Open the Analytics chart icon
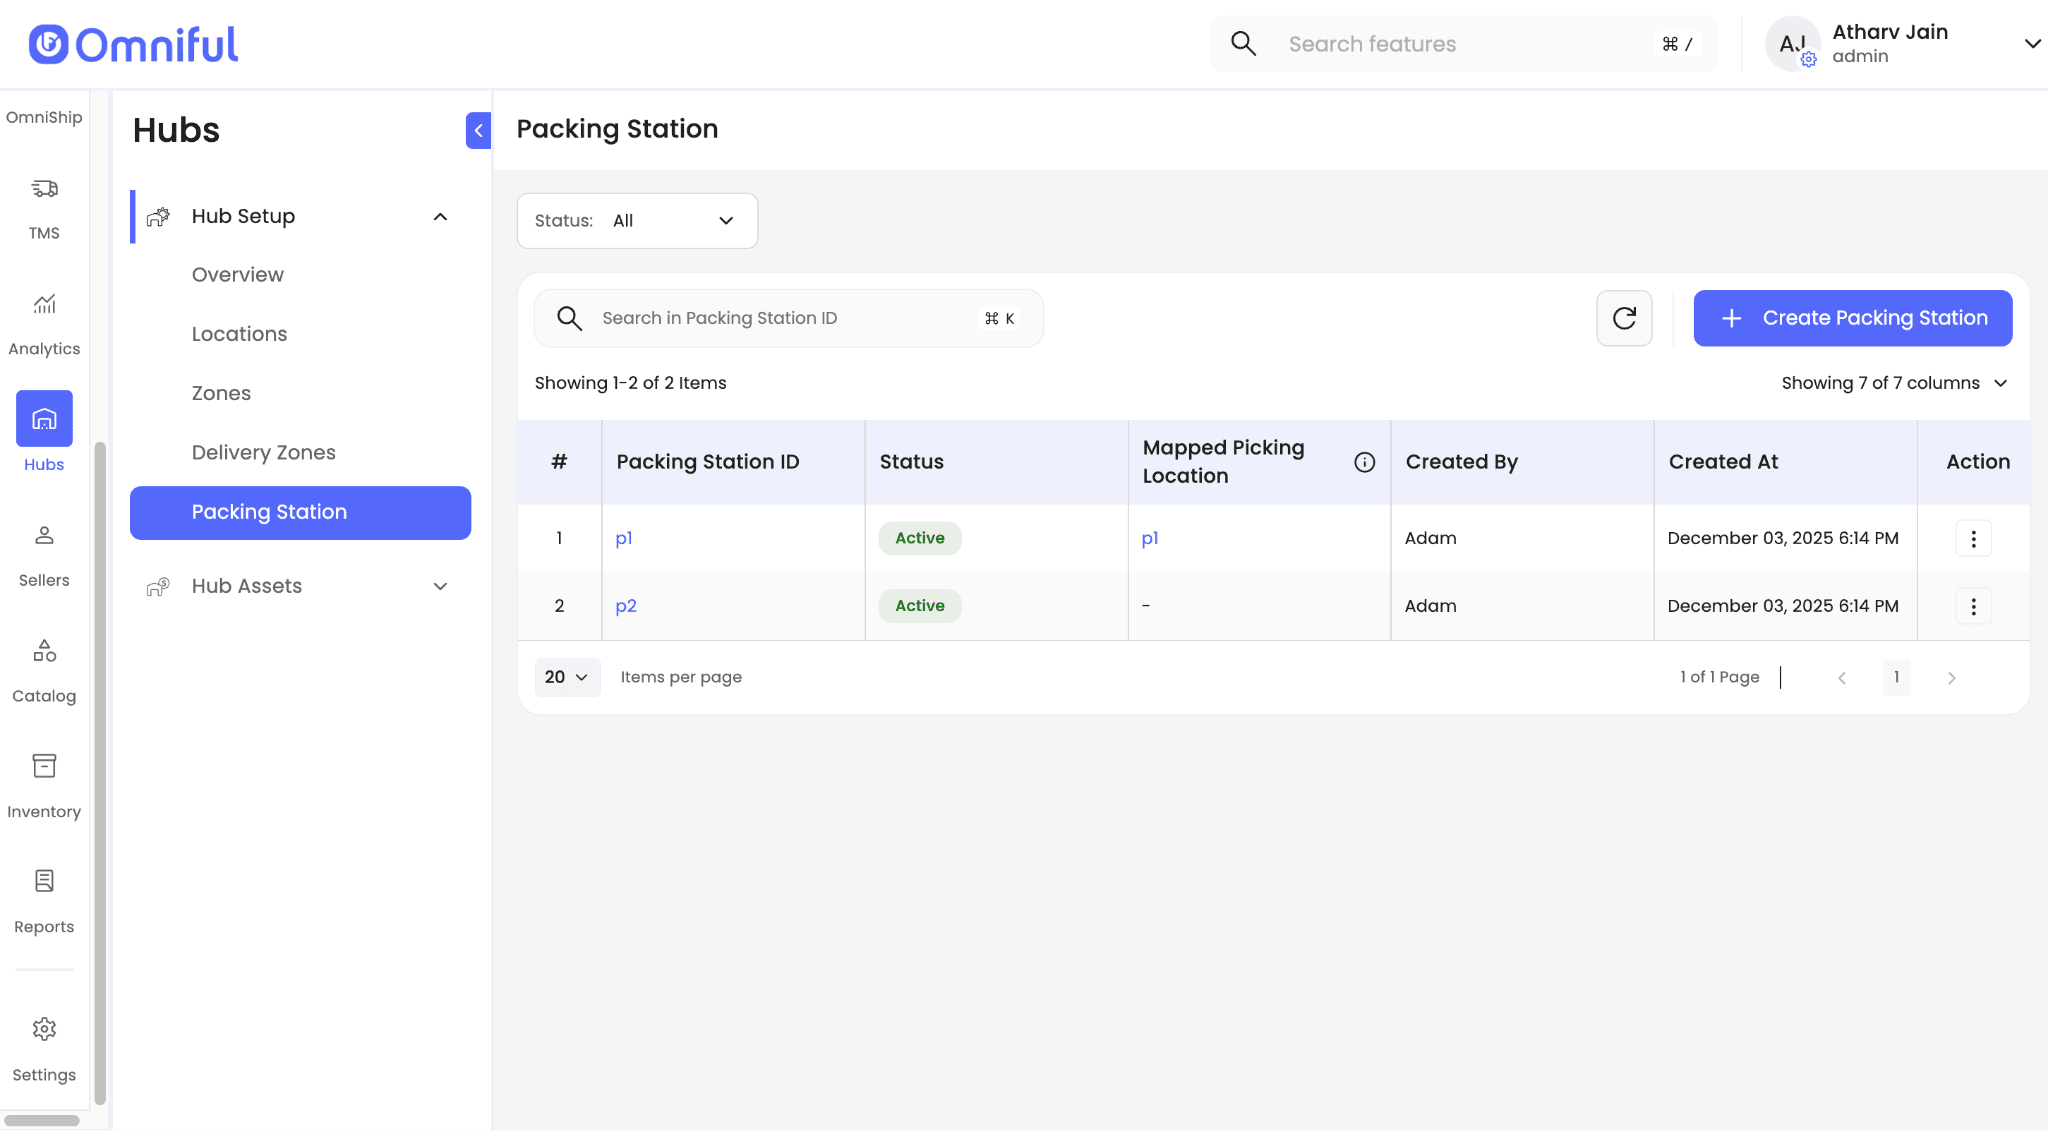 44,304
